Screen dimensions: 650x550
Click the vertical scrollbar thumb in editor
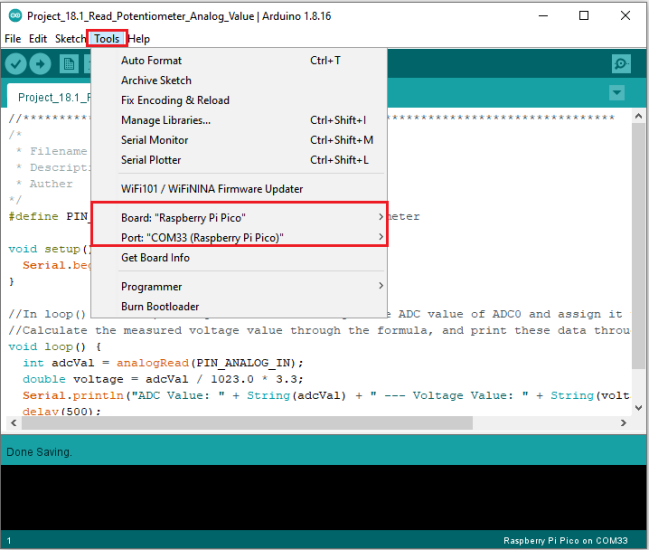638,245
